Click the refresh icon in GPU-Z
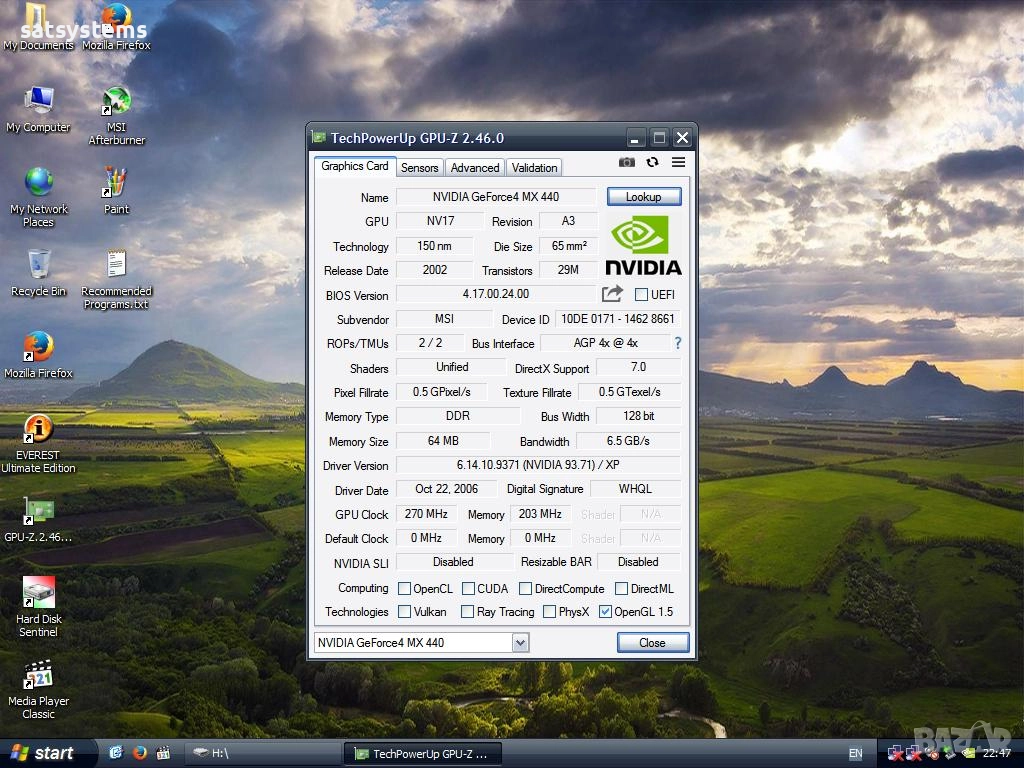Viewport: 1024px width, 768px height. point(653,162)
